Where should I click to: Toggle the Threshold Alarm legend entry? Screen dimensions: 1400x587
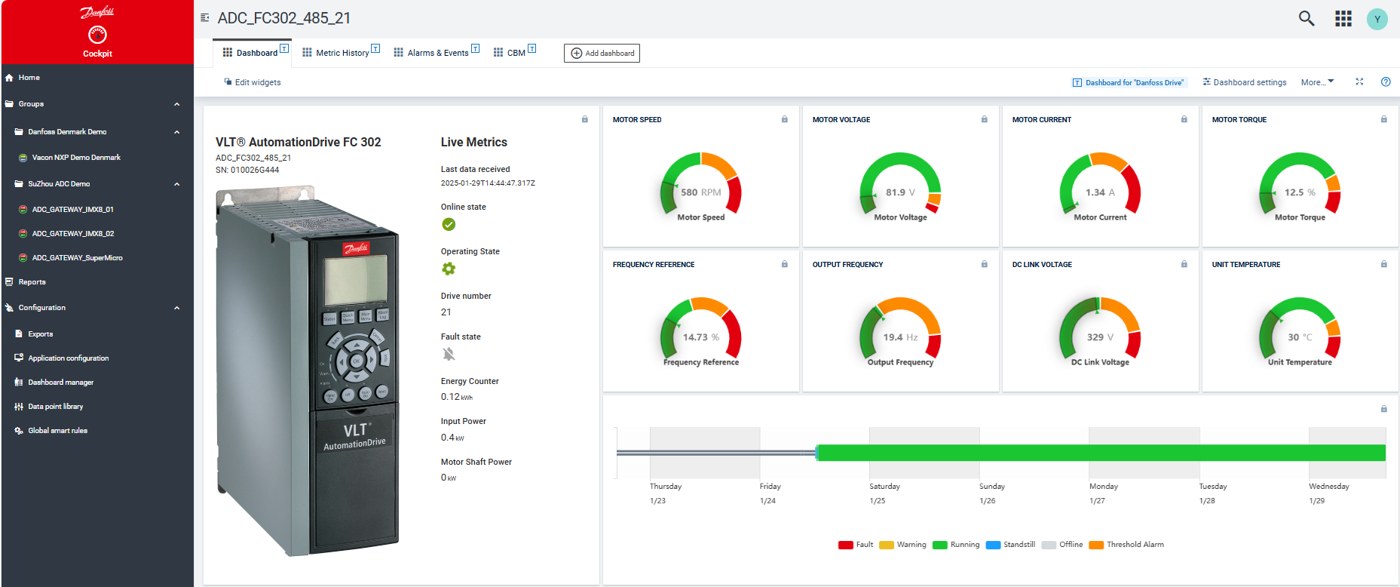[x=1126, y=545]
